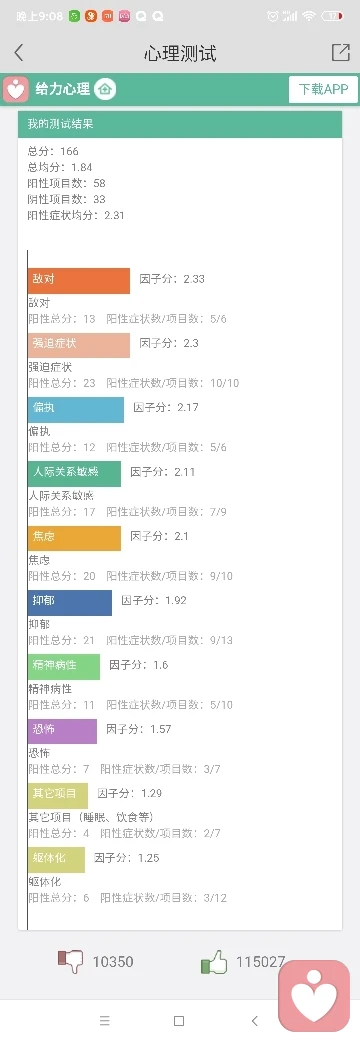Click the thumbs up icon
This screenshot has width=360, height=1042.
click(x=214, y=961)
